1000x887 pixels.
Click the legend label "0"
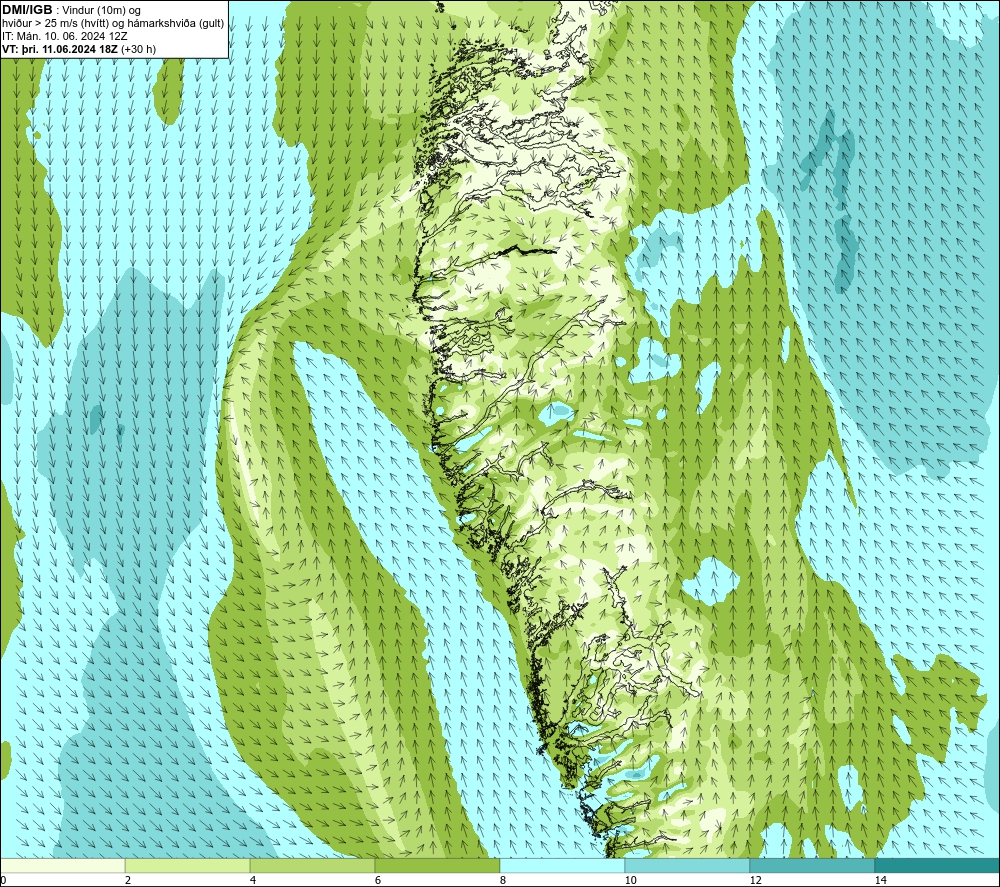(3, 880)
